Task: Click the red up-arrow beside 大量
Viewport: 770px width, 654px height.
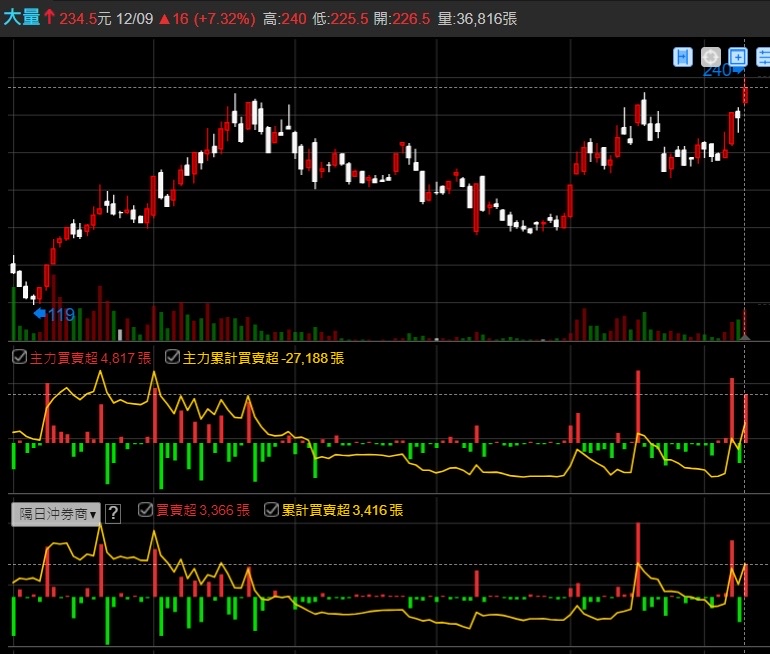Action: click(49, 18)
